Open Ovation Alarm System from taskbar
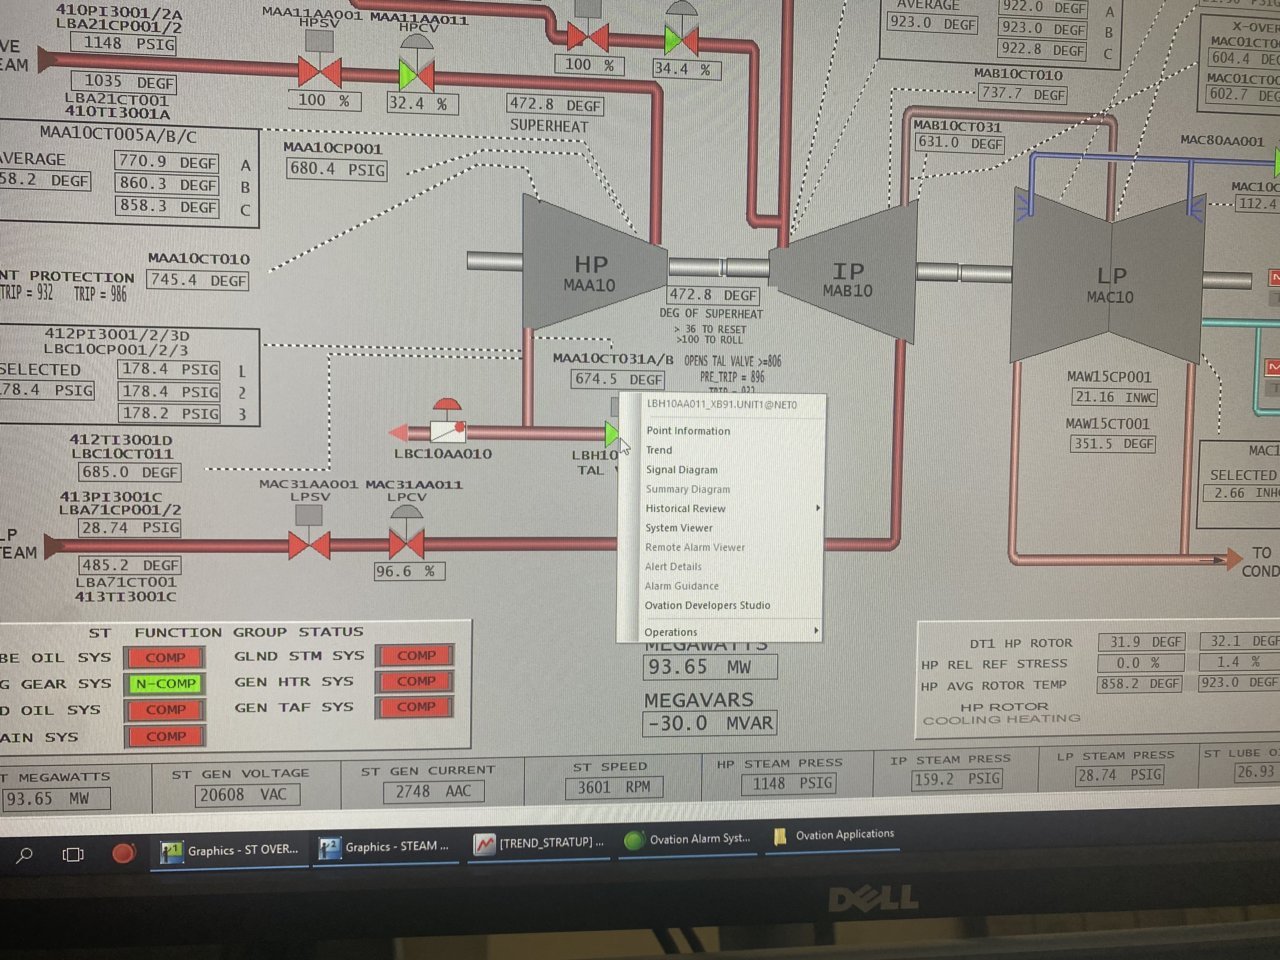Viewport: 1280px width, 960px height. pos(687,839)
